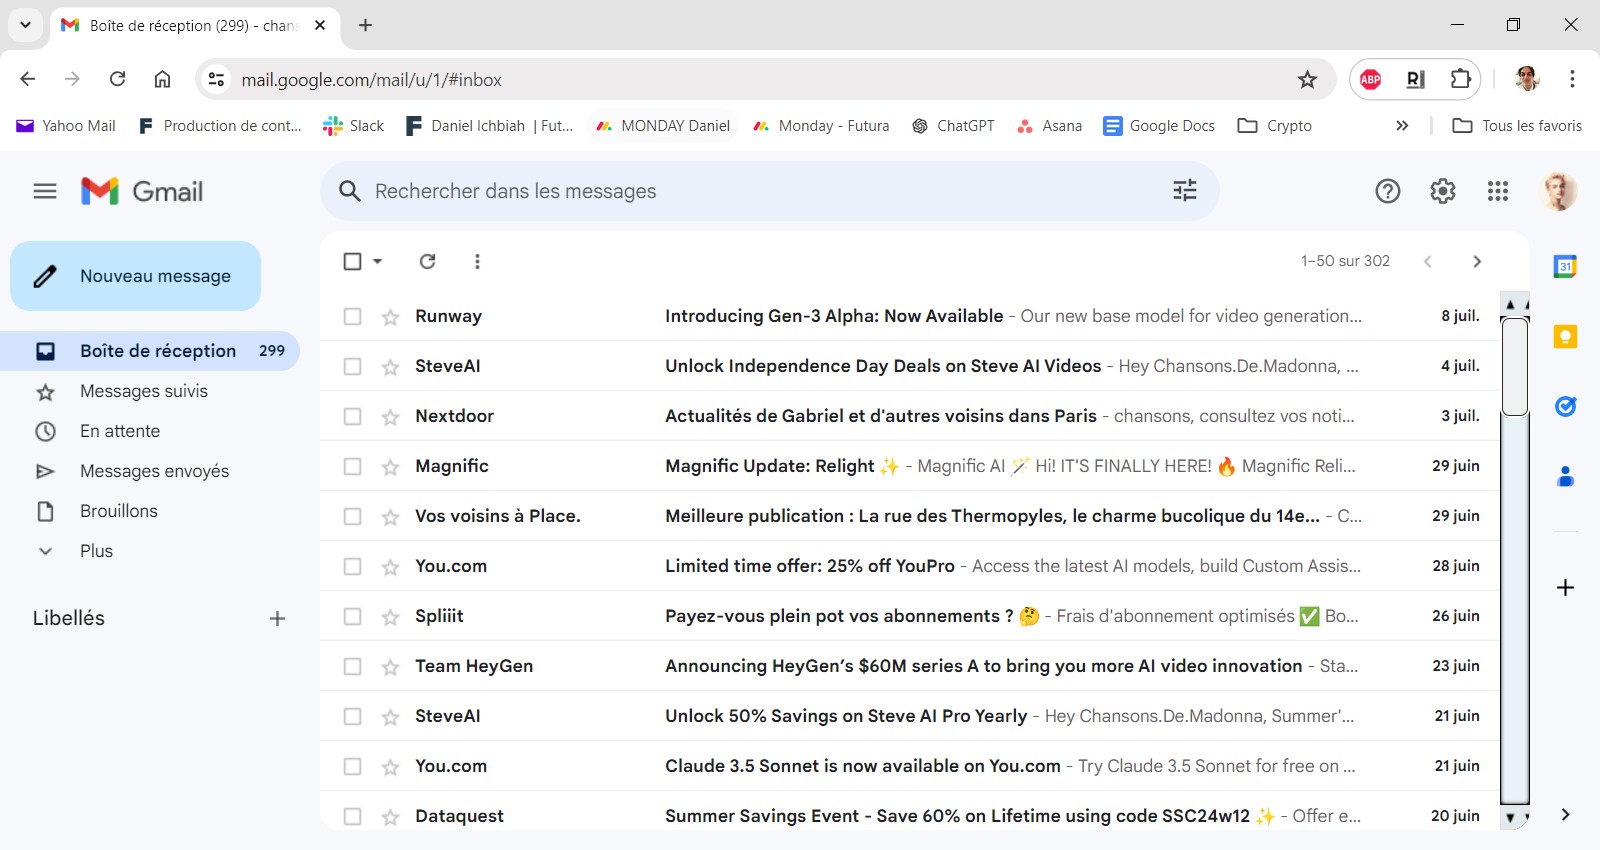
Task: Tick the checkbox for Team HeyGen email
Action: [x=352, y=666]
